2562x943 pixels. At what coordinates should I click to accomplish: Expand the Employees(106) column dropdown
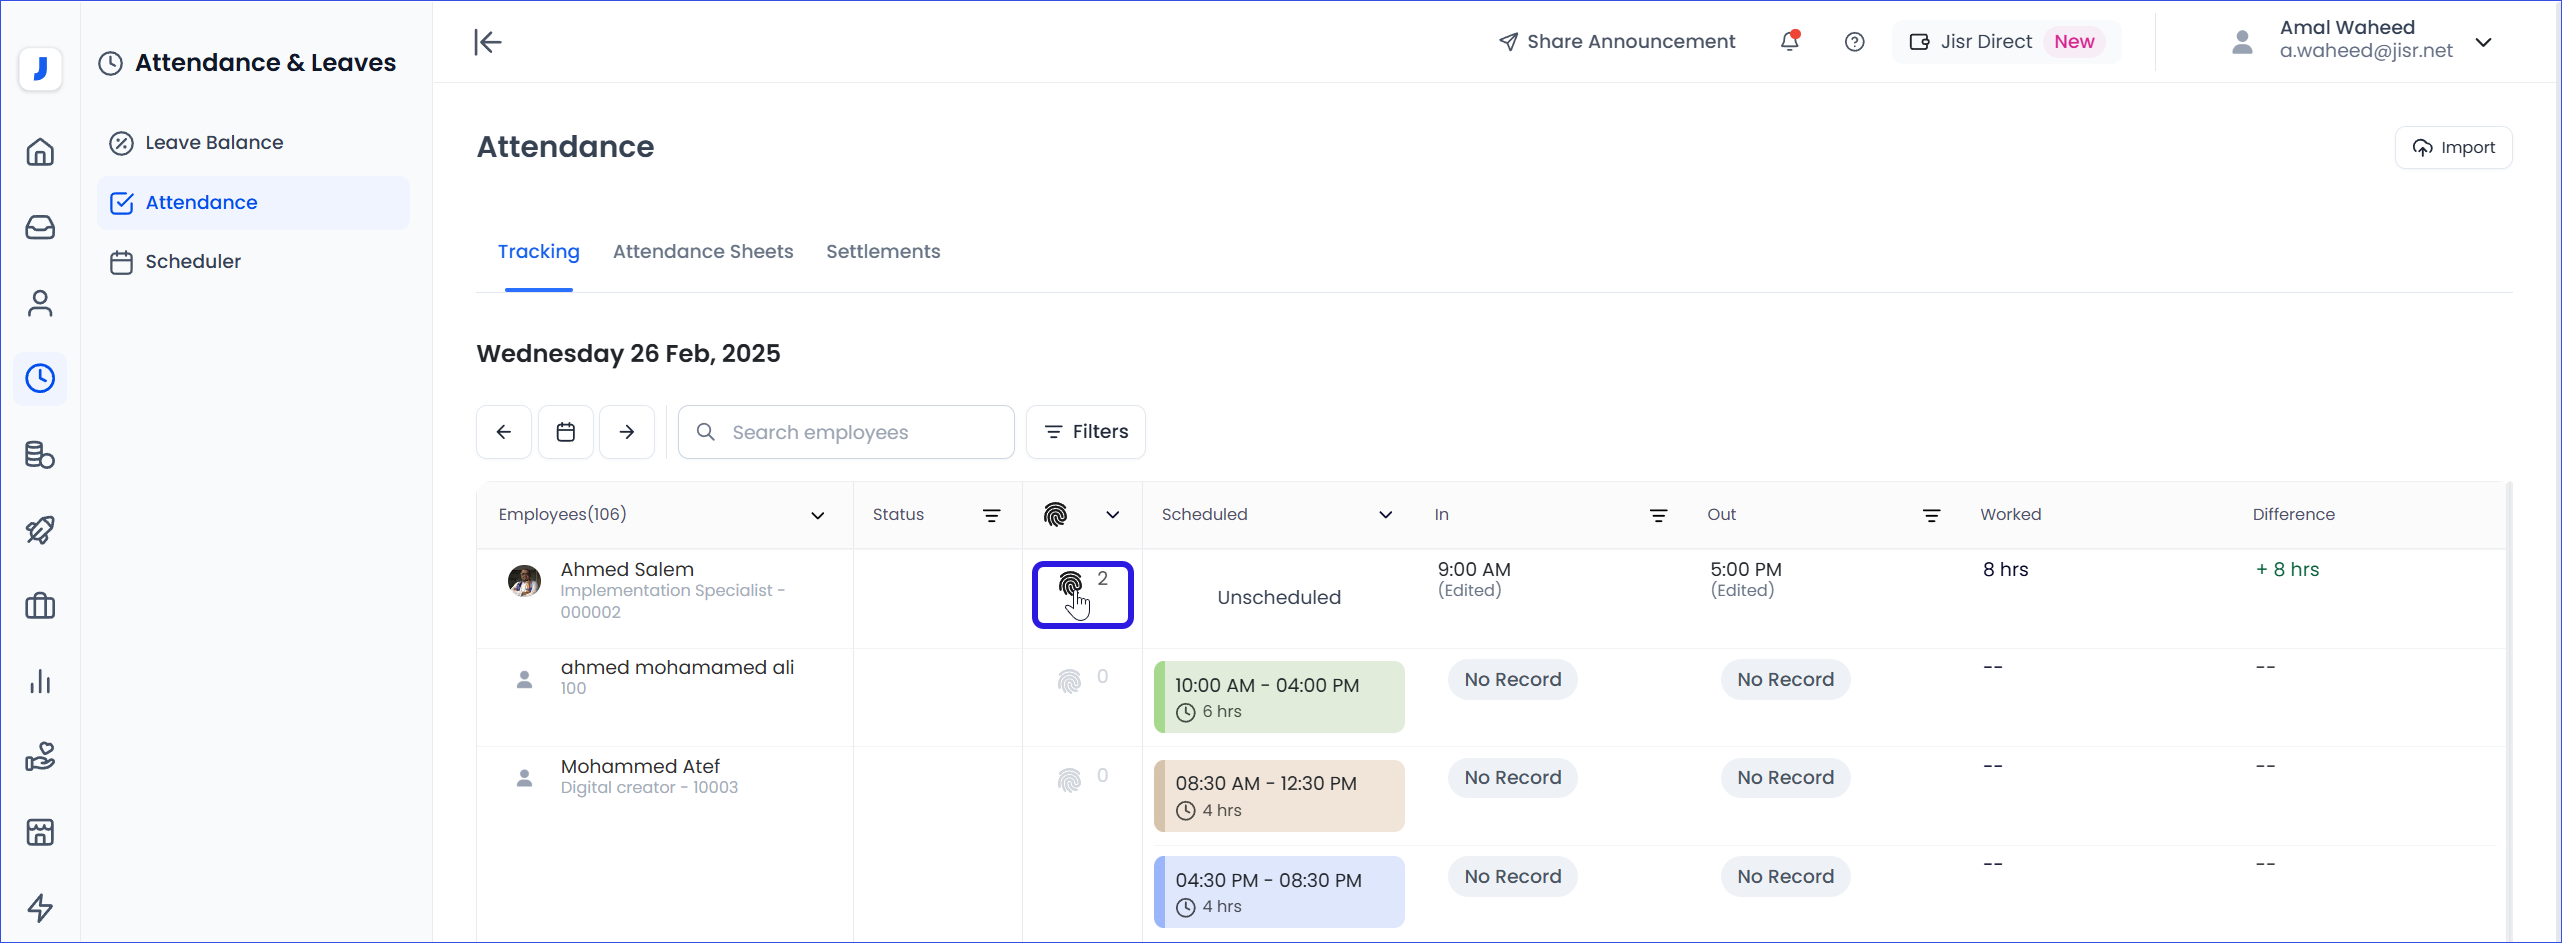[817, 515]
